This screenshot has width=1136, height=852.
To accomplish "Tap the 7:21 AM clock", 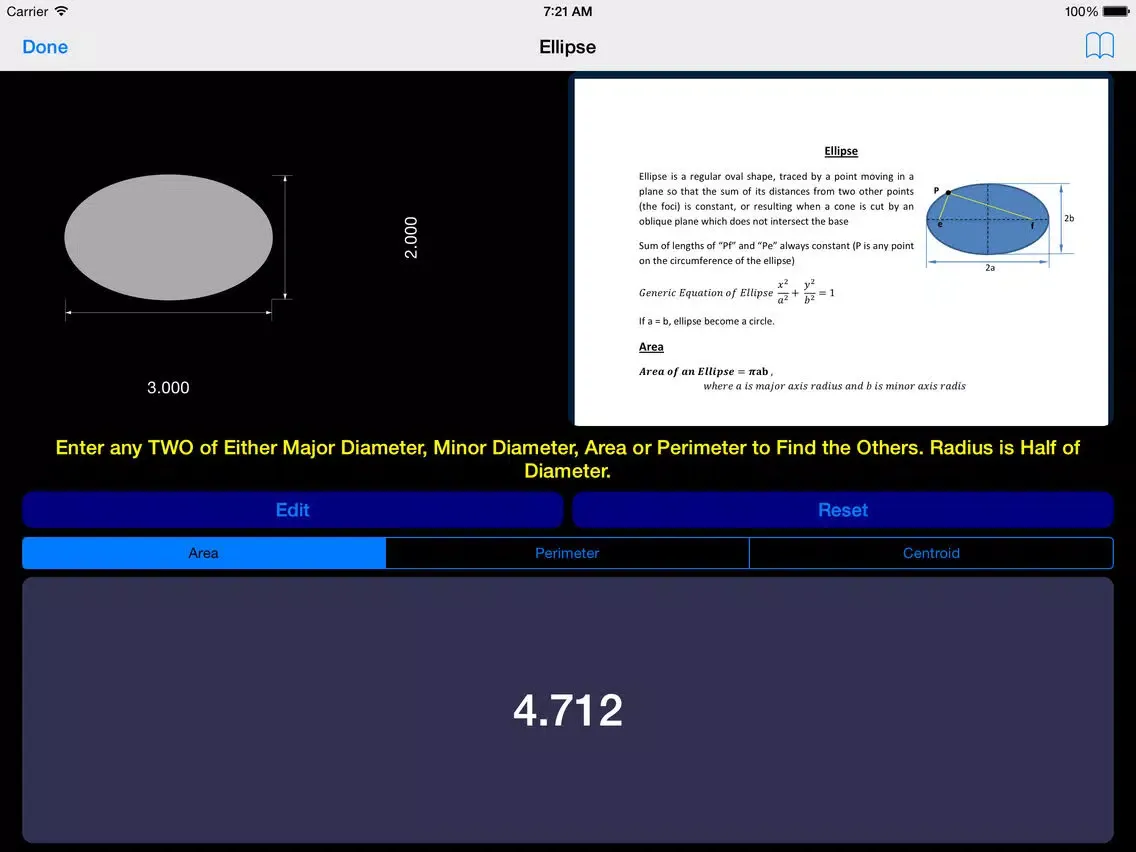I will click(568, 12).
